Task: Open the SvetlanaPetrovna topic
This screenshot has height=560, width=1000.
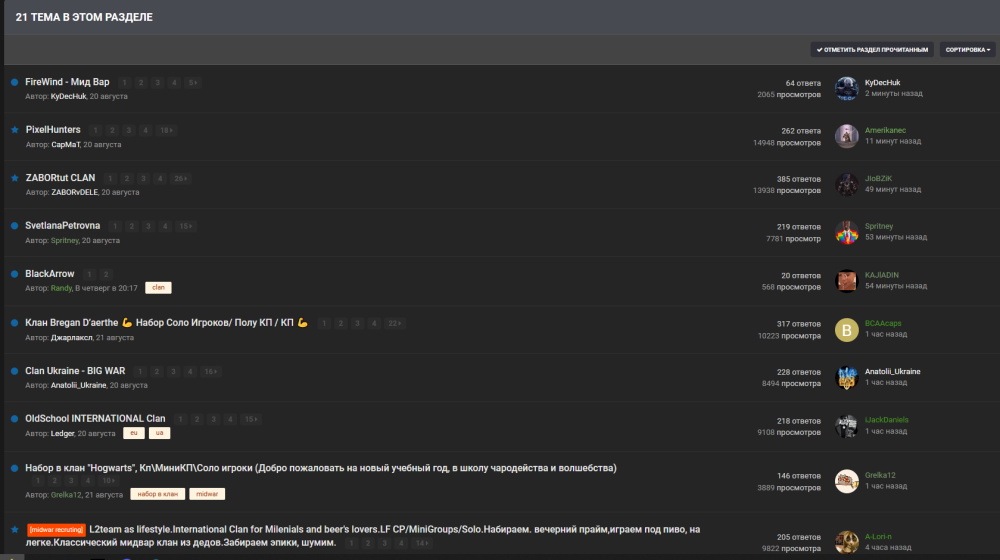Action: (62, 226)
